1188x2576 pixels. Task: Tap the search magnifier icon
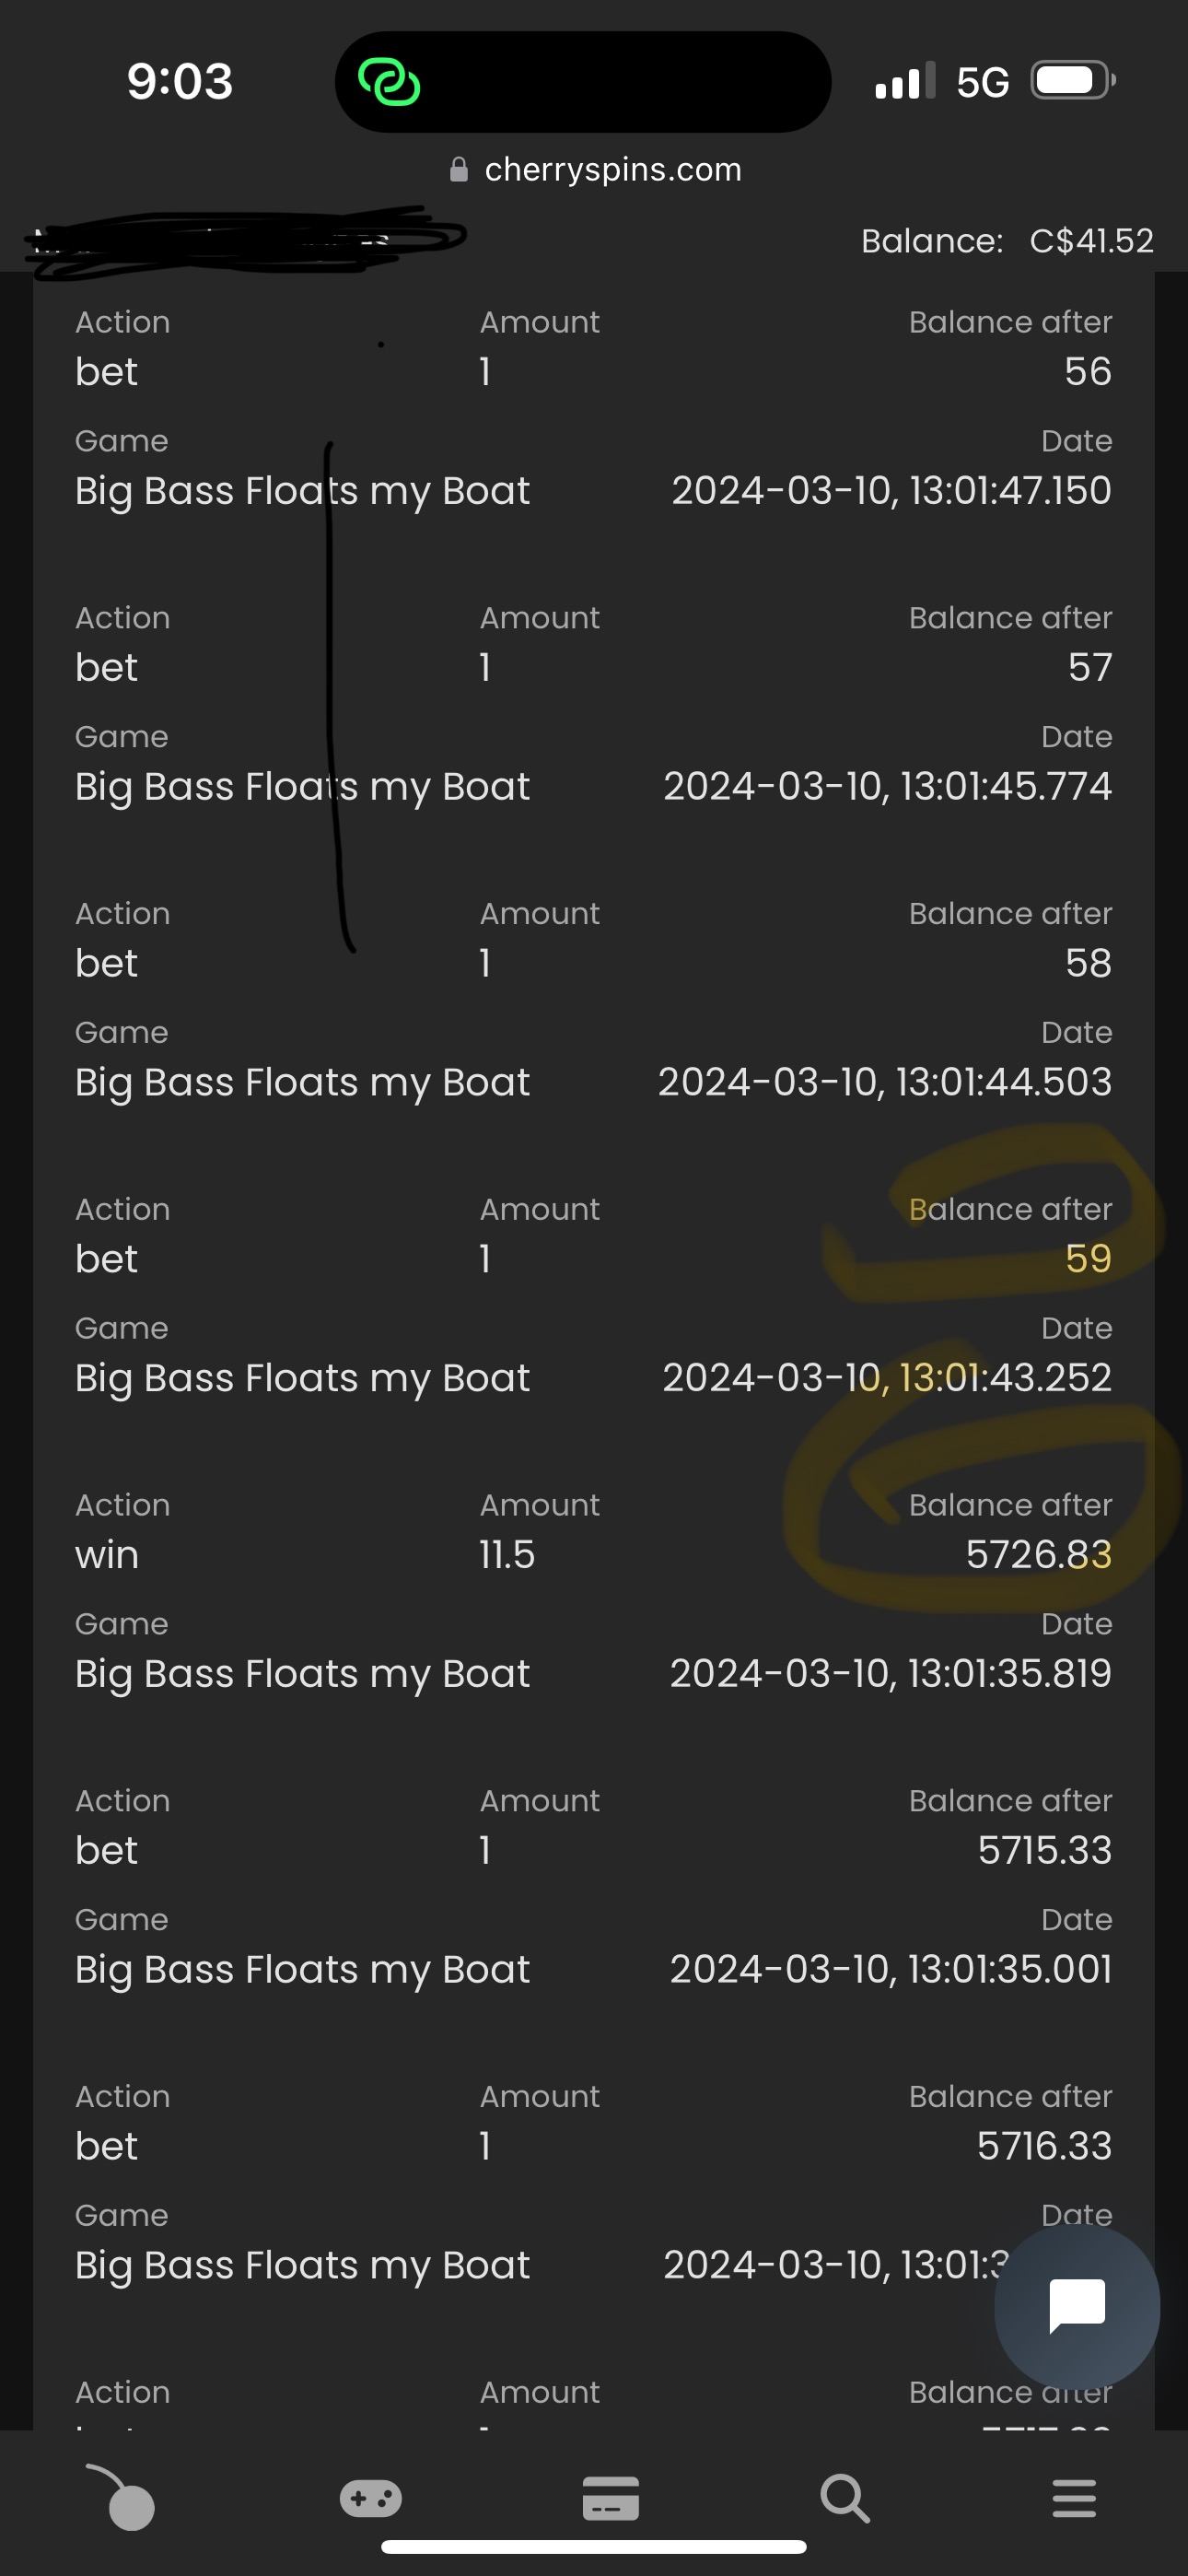pyautogui.click(x=845, y=2498)
